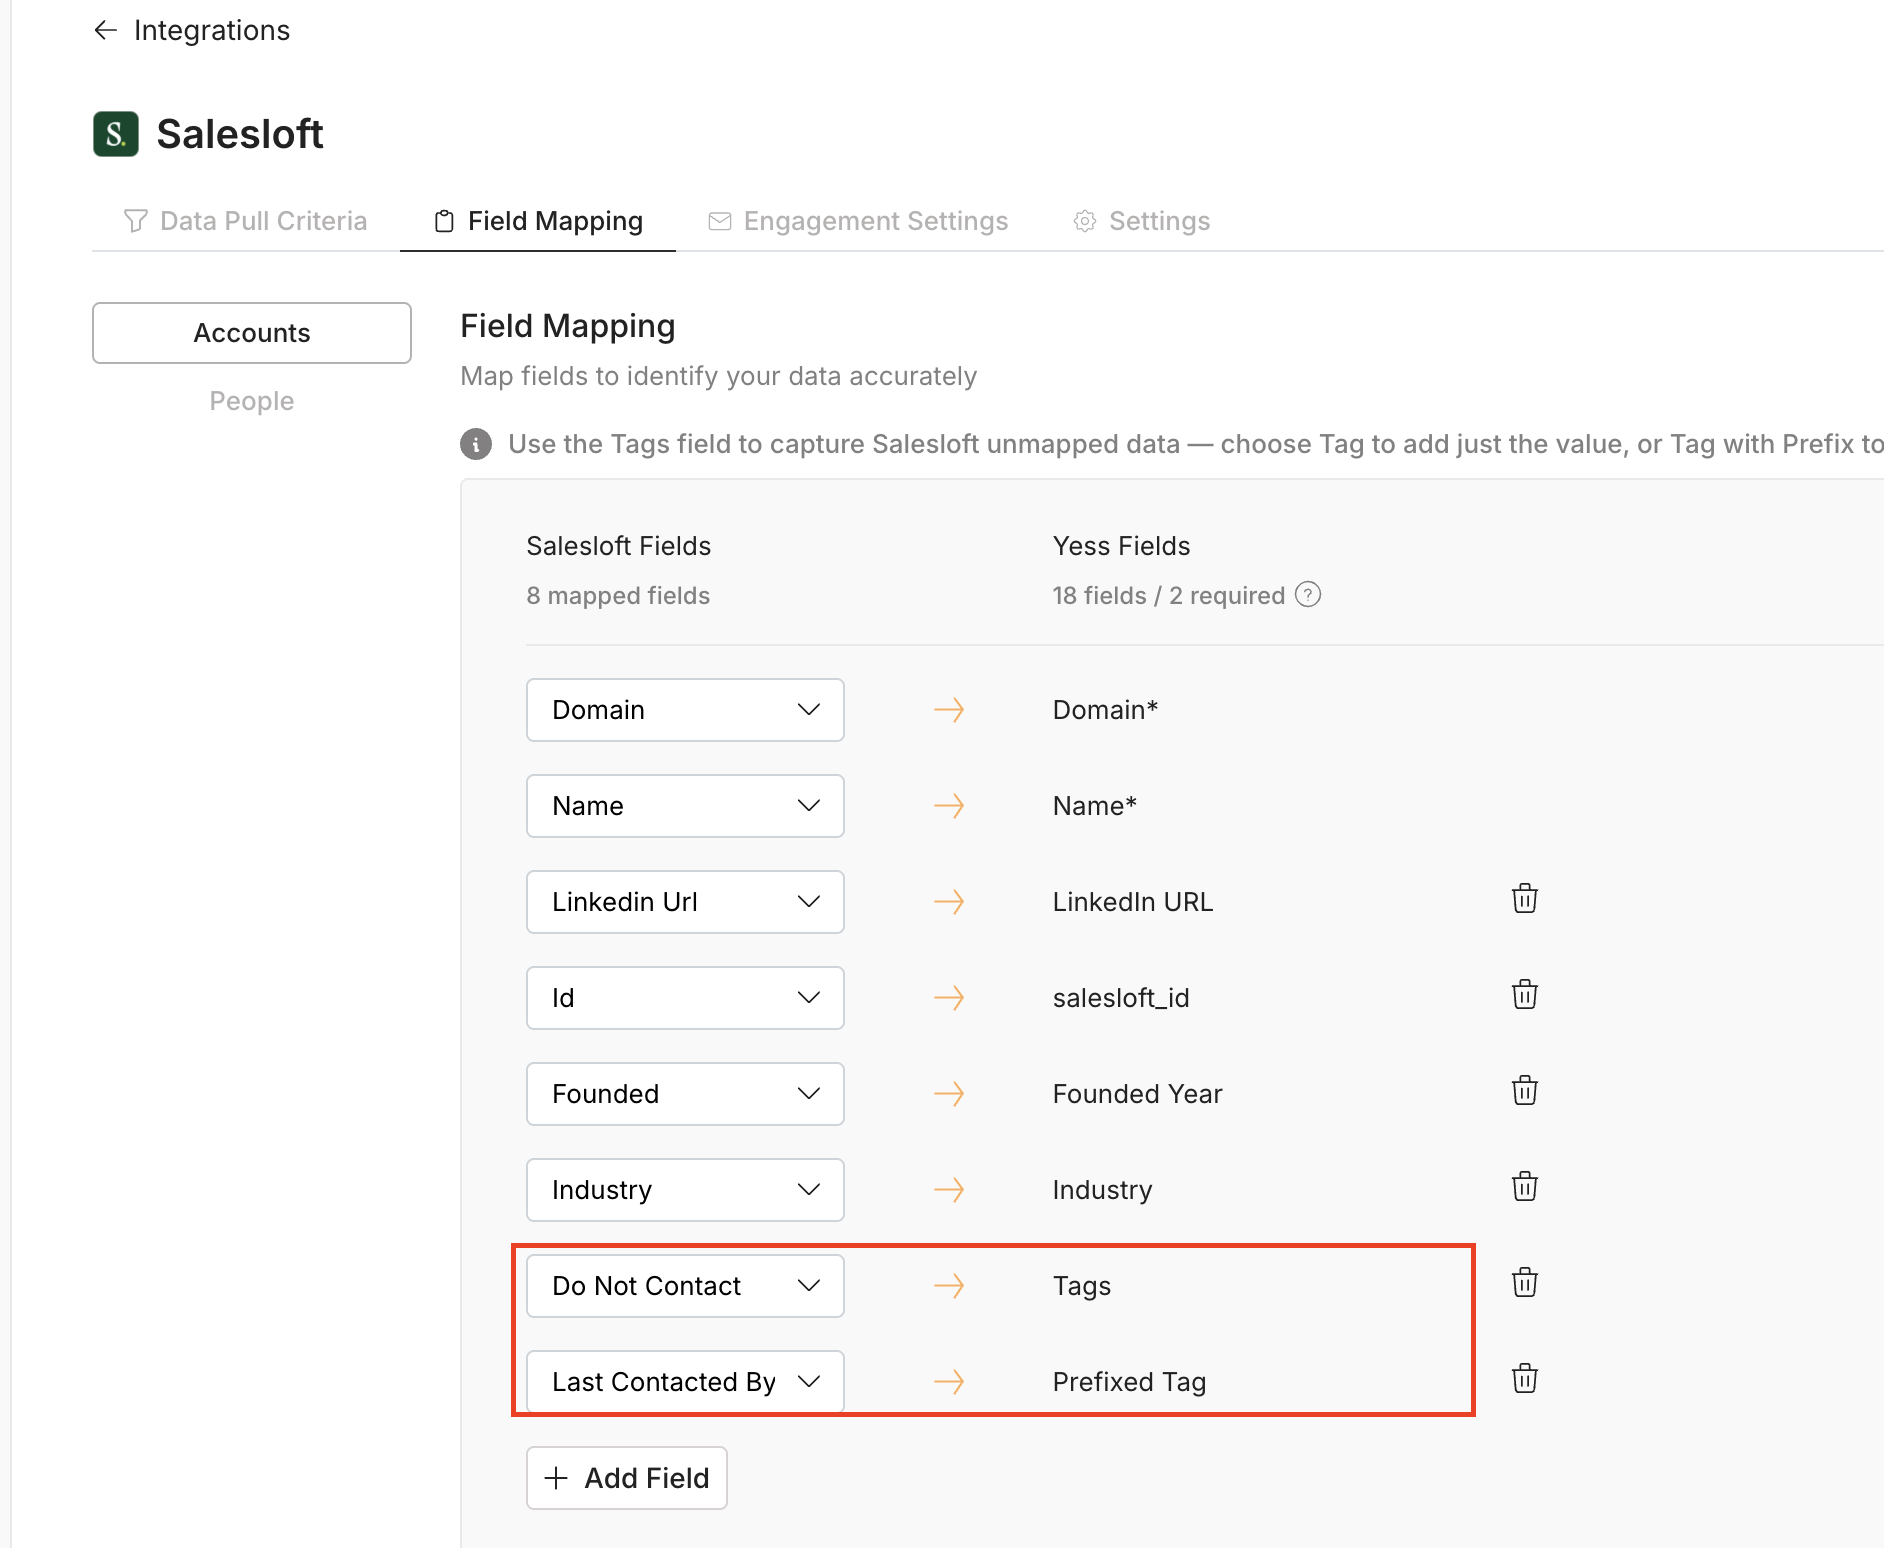Click the '8 mapped fields' text
Image resolution: width=1884 pixels, height=1548 pixels.
(618, 596)
